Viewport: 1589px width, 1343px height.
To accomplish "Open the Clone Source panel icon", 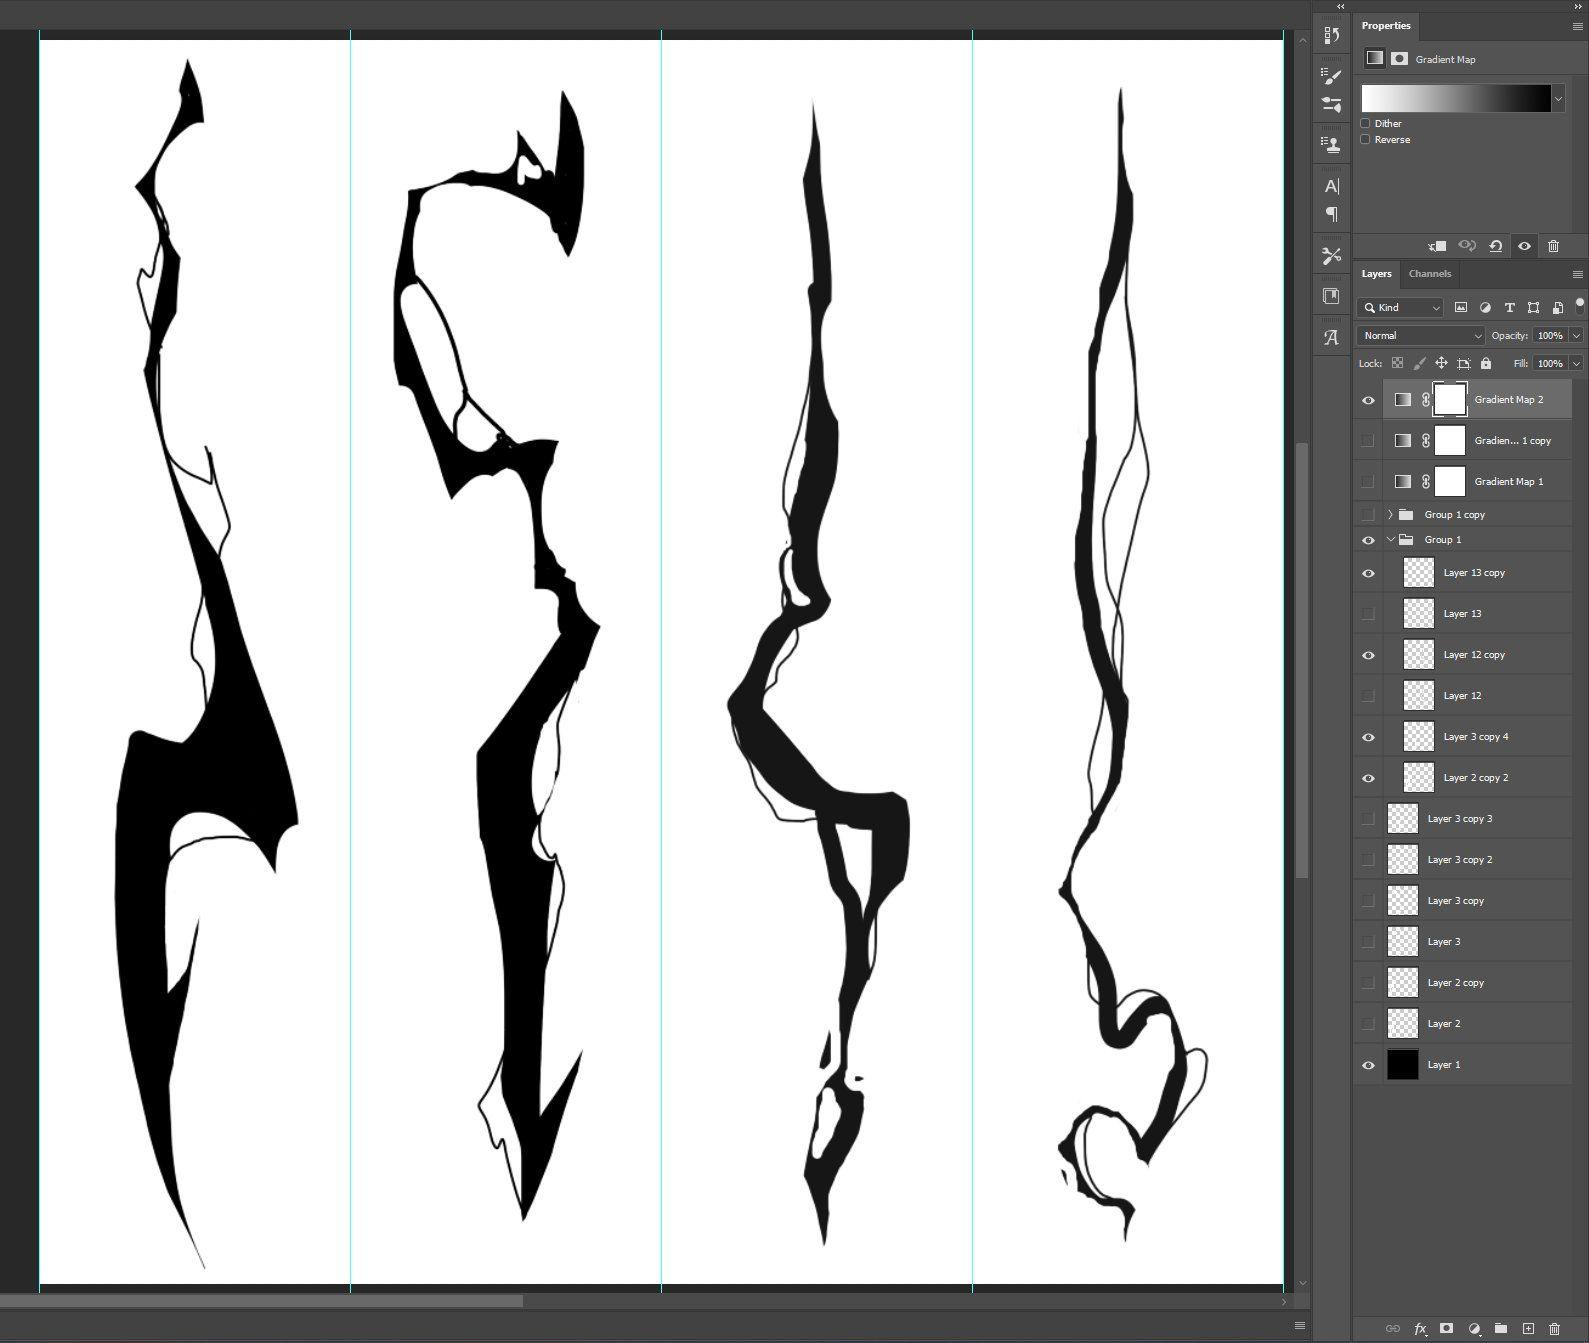I will (x=1331, y=144).
